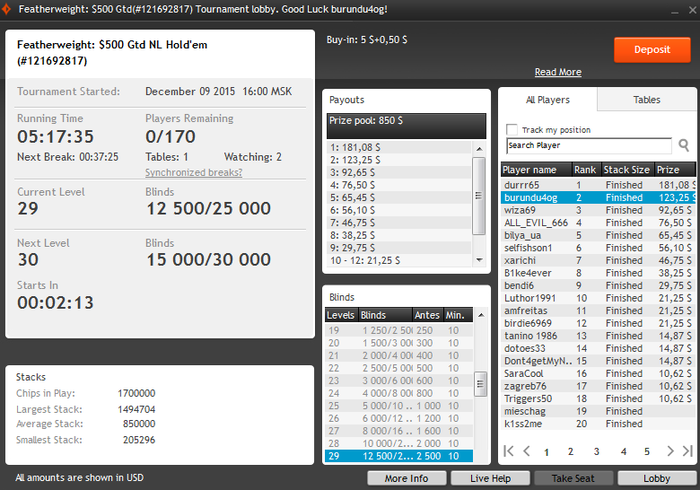This screenshot has width=700, height=490.
Task: Select level 24 blinds row
Action: pos(399,393)
